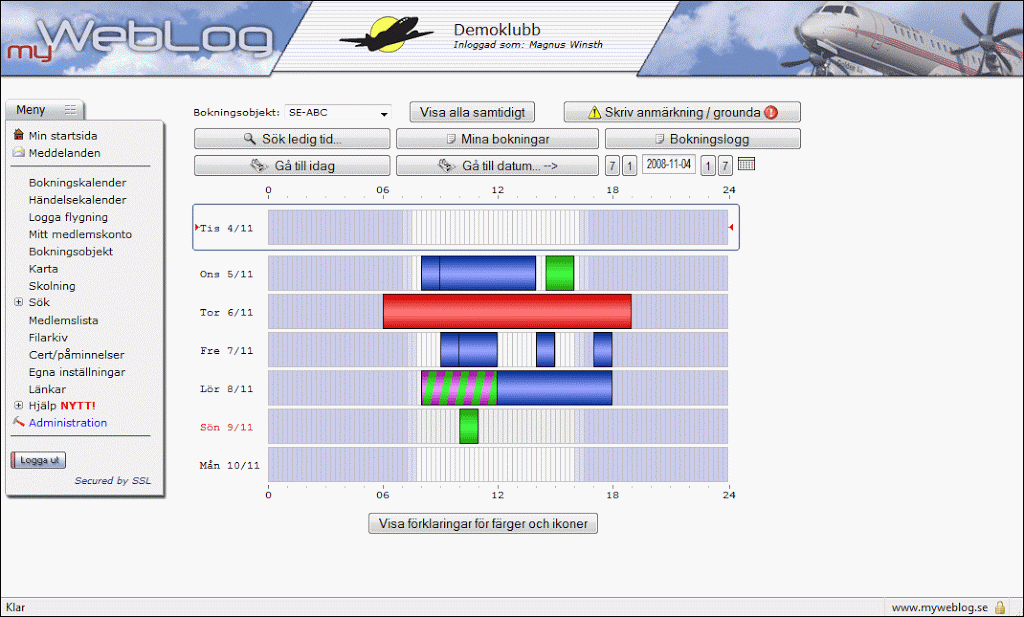Click the house icon beside Min startsida
Image resolution: width=1024 pixels, height=617 pixels.
click(18, 134)
